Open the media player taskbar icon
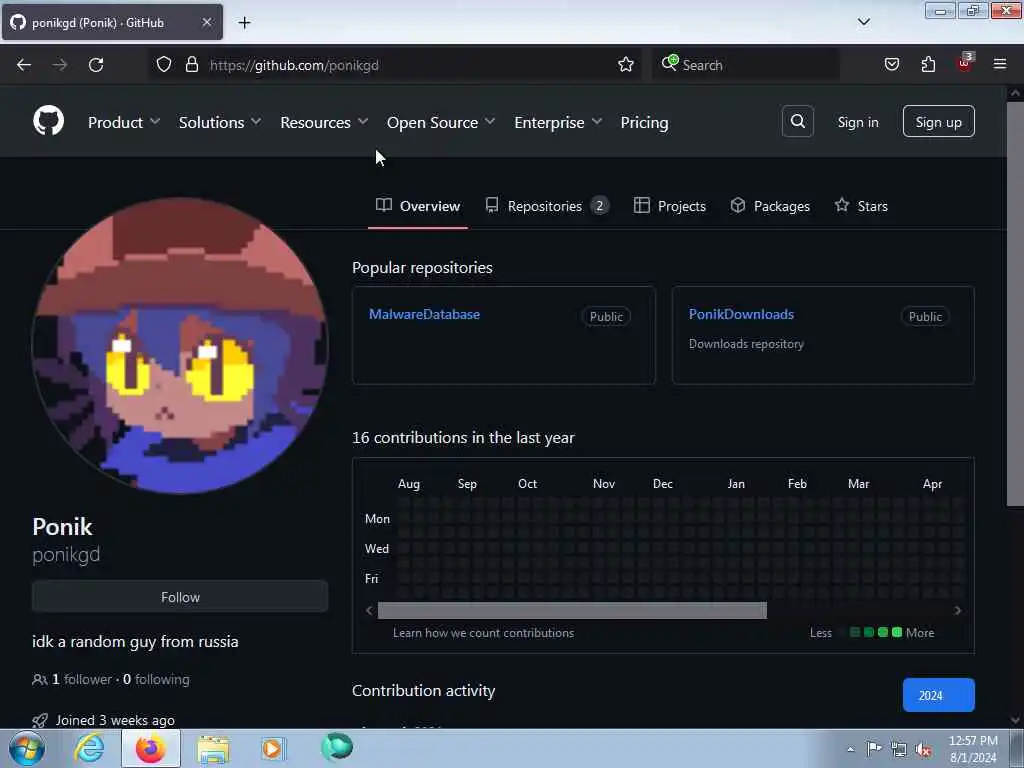Screen dimensions: 1024x768 [x=273, y=748]
